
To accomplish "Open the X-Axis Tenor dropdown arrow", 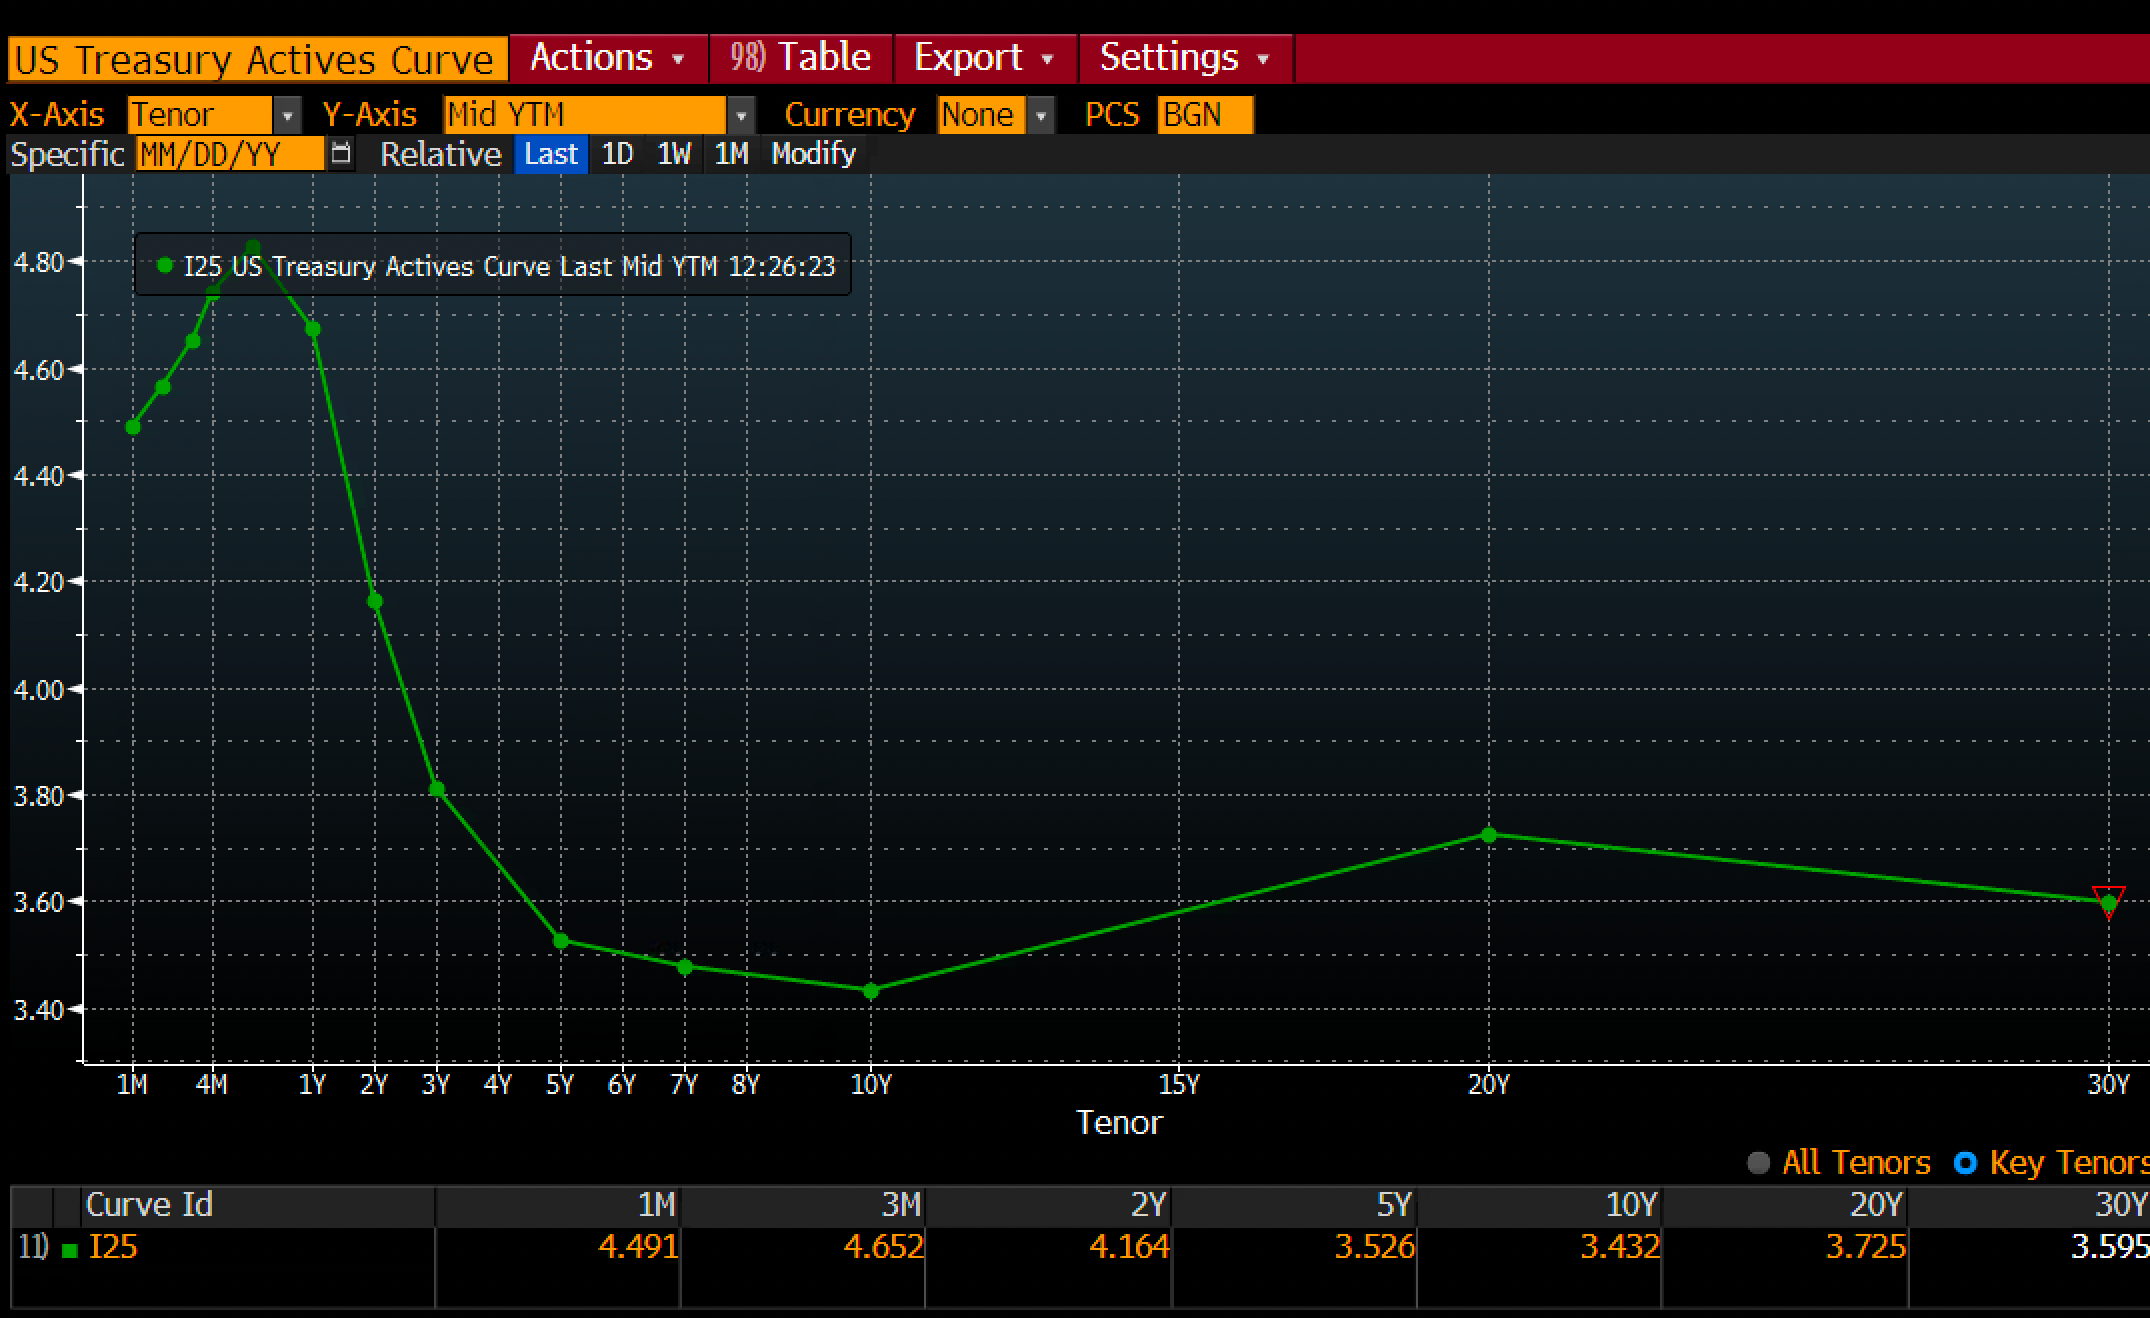I will pos(287,116).
